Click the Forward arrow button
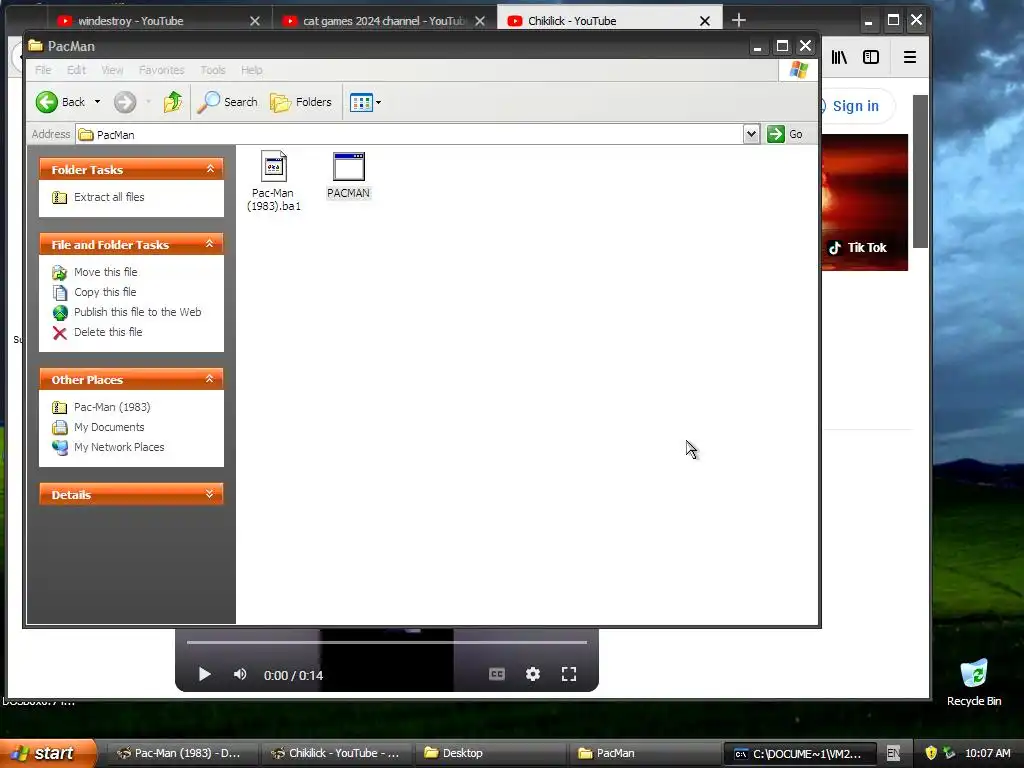Image resolution: width=1024 pixels, height=768 pixels. [x=125, y=102]
